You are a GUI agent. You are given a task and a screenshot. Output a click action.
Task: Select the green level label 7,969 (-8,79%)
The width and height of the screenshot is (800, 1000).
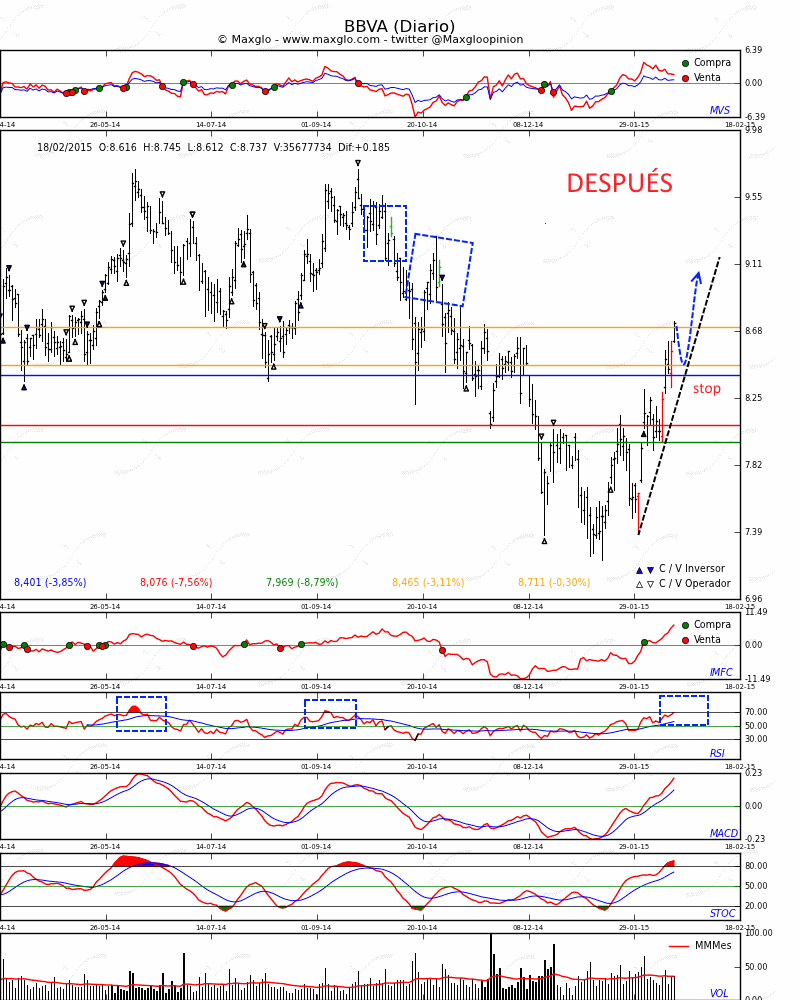point(302,582)
